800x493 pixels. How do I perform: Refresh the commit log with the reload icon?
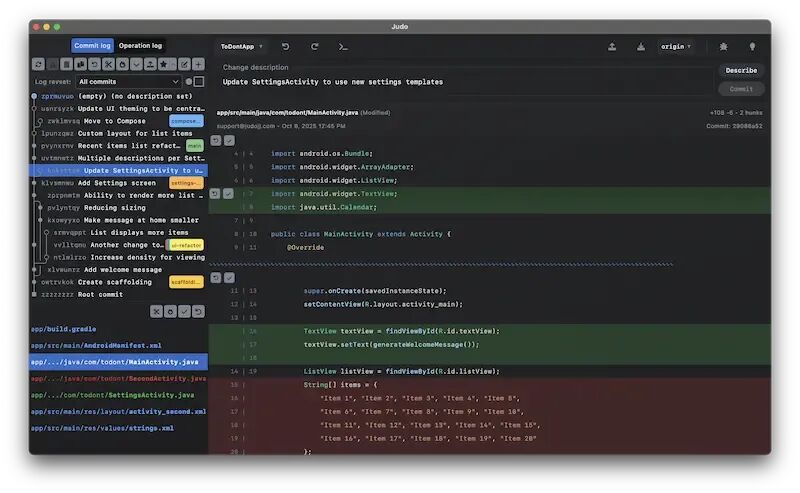pos(38,64)
